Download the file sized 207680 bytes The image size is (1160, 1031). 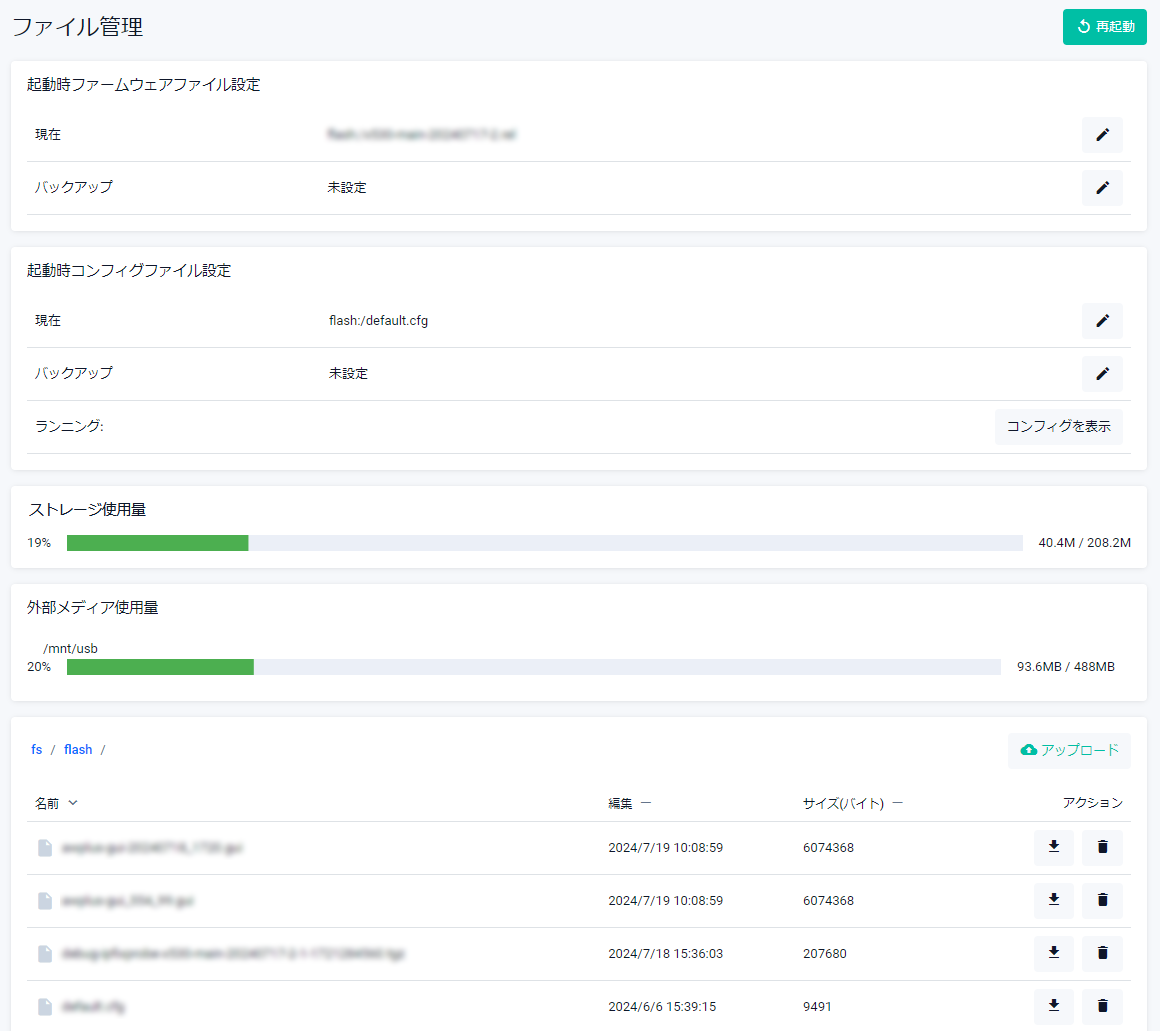coord(1053,954)
